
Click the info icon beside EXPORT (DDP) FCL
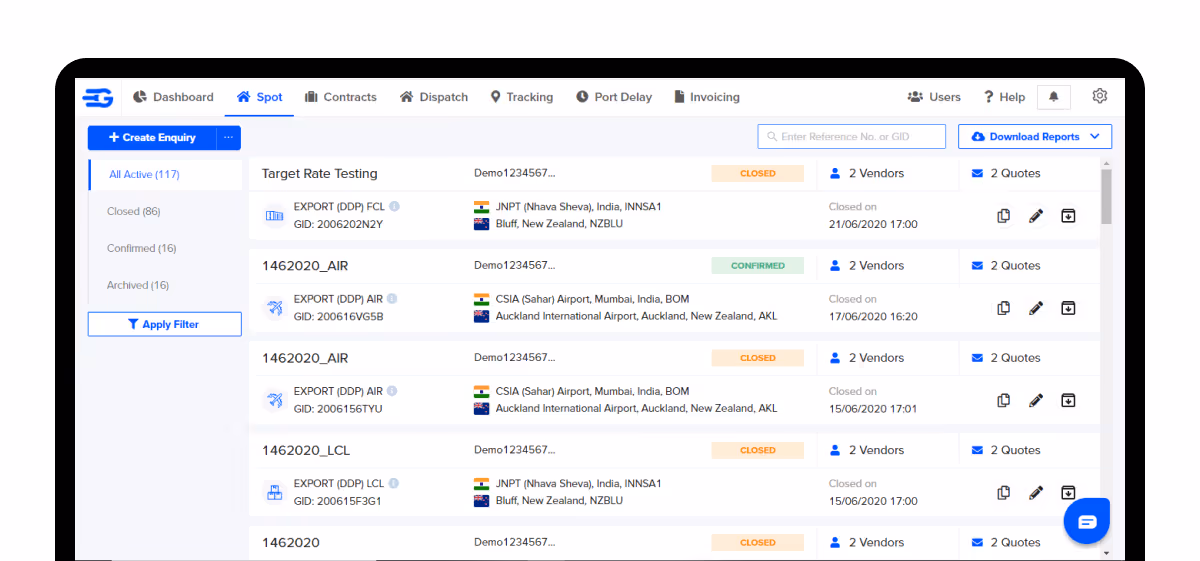click(x=394, y=207)
